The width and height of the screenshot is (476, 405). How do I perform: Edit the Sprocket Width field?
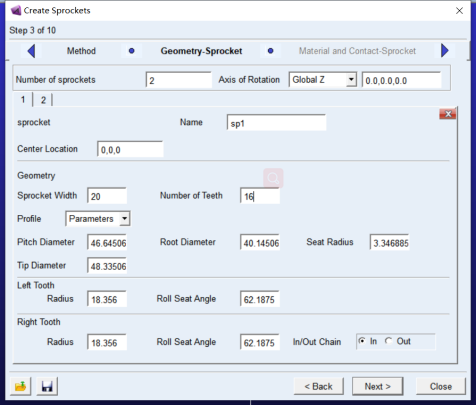107,196
